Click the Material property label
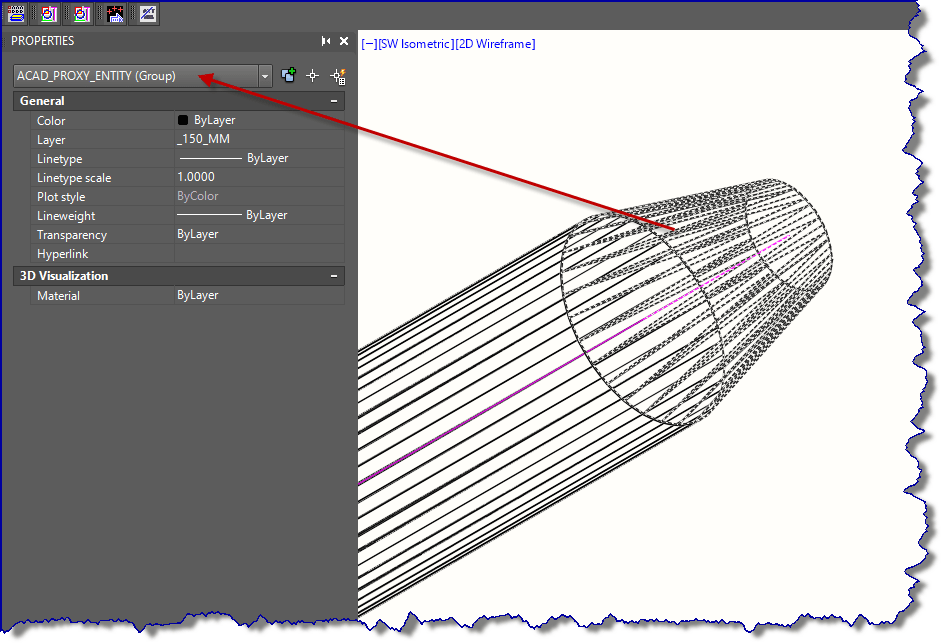Viewport: 941px width, 643px height. (x=58, y=296)
